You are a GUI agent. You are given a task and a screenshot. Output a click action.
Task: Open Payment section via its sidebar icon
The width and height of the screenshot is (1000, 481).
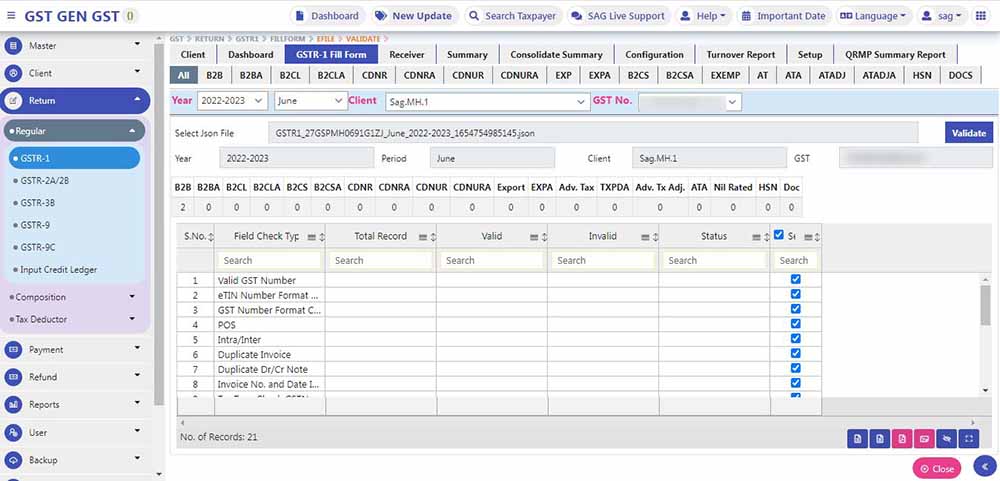coord(14,350)
